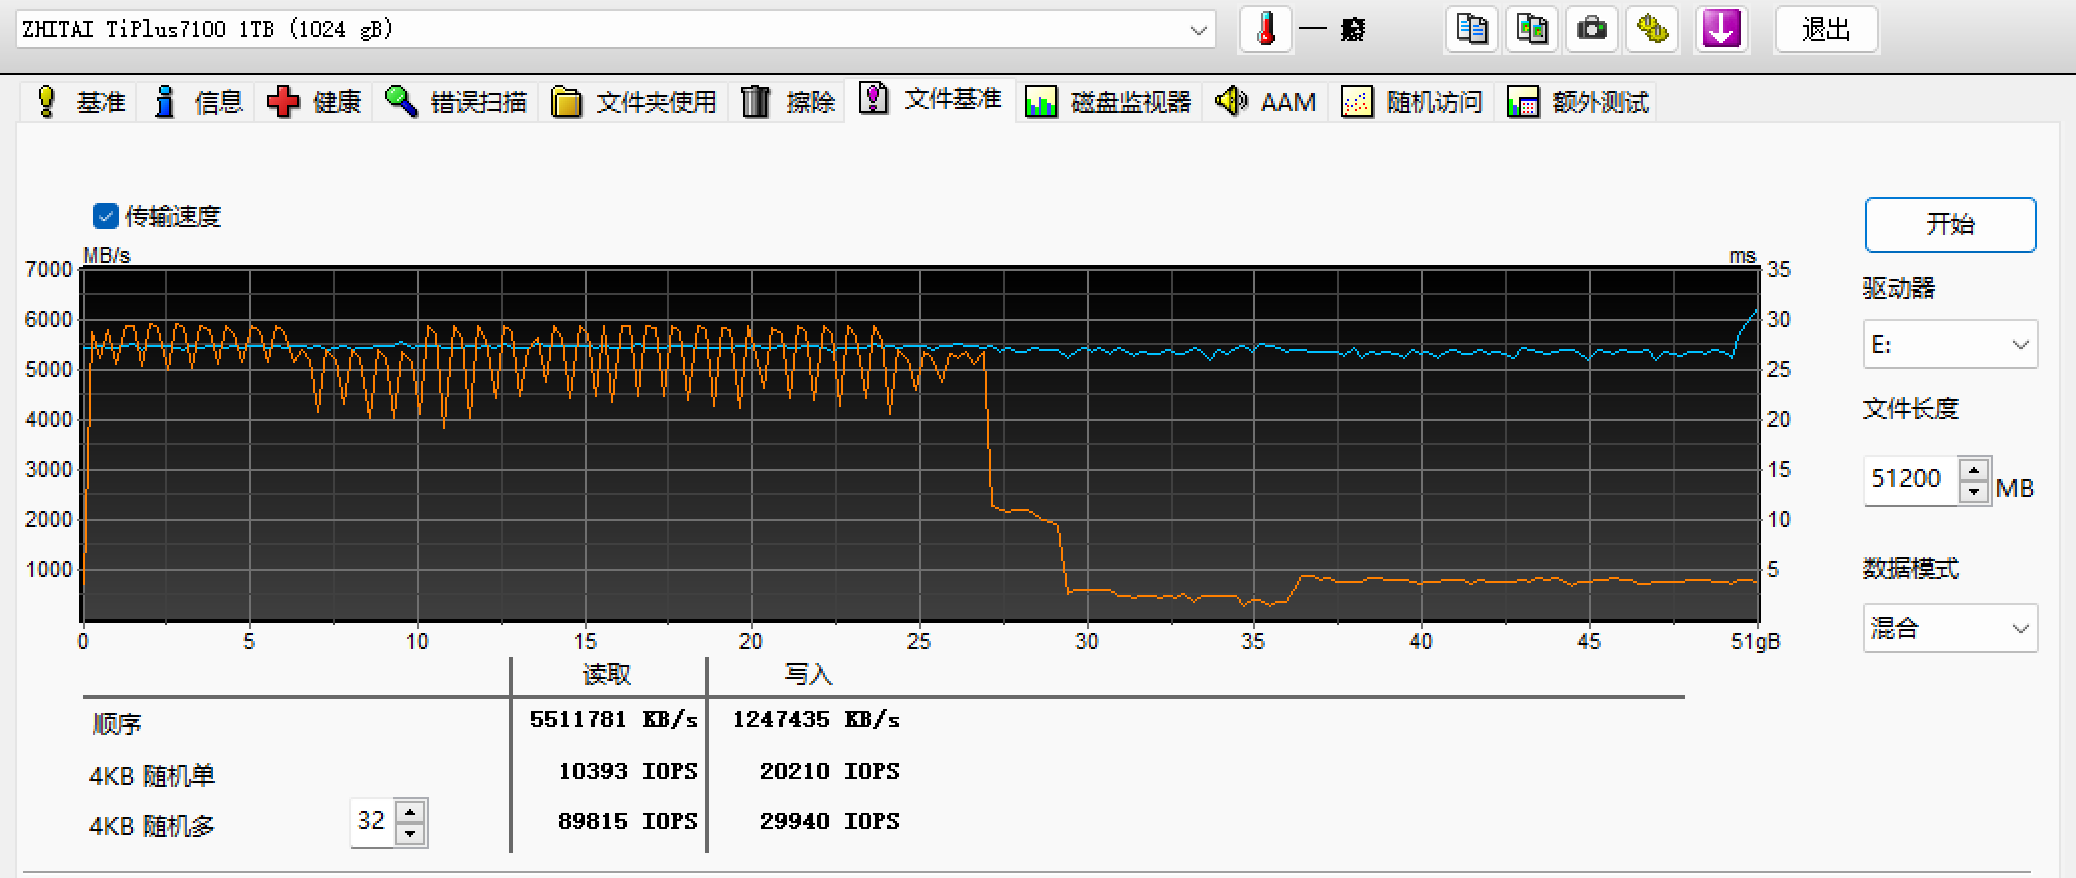Screen dimensions: 2076x878
Task: Click the 退出 exit button
Action: coord(1826,30)
